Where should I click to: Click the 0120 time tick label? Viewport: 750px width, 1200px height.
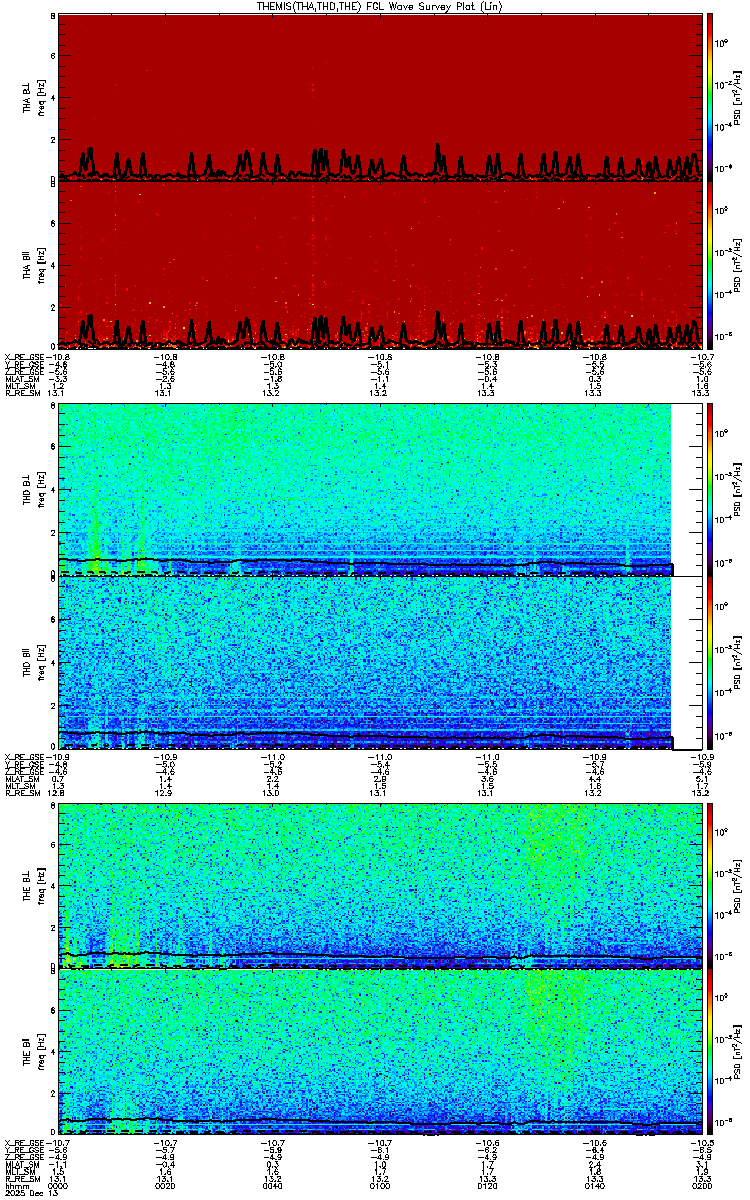[486, 1185]
